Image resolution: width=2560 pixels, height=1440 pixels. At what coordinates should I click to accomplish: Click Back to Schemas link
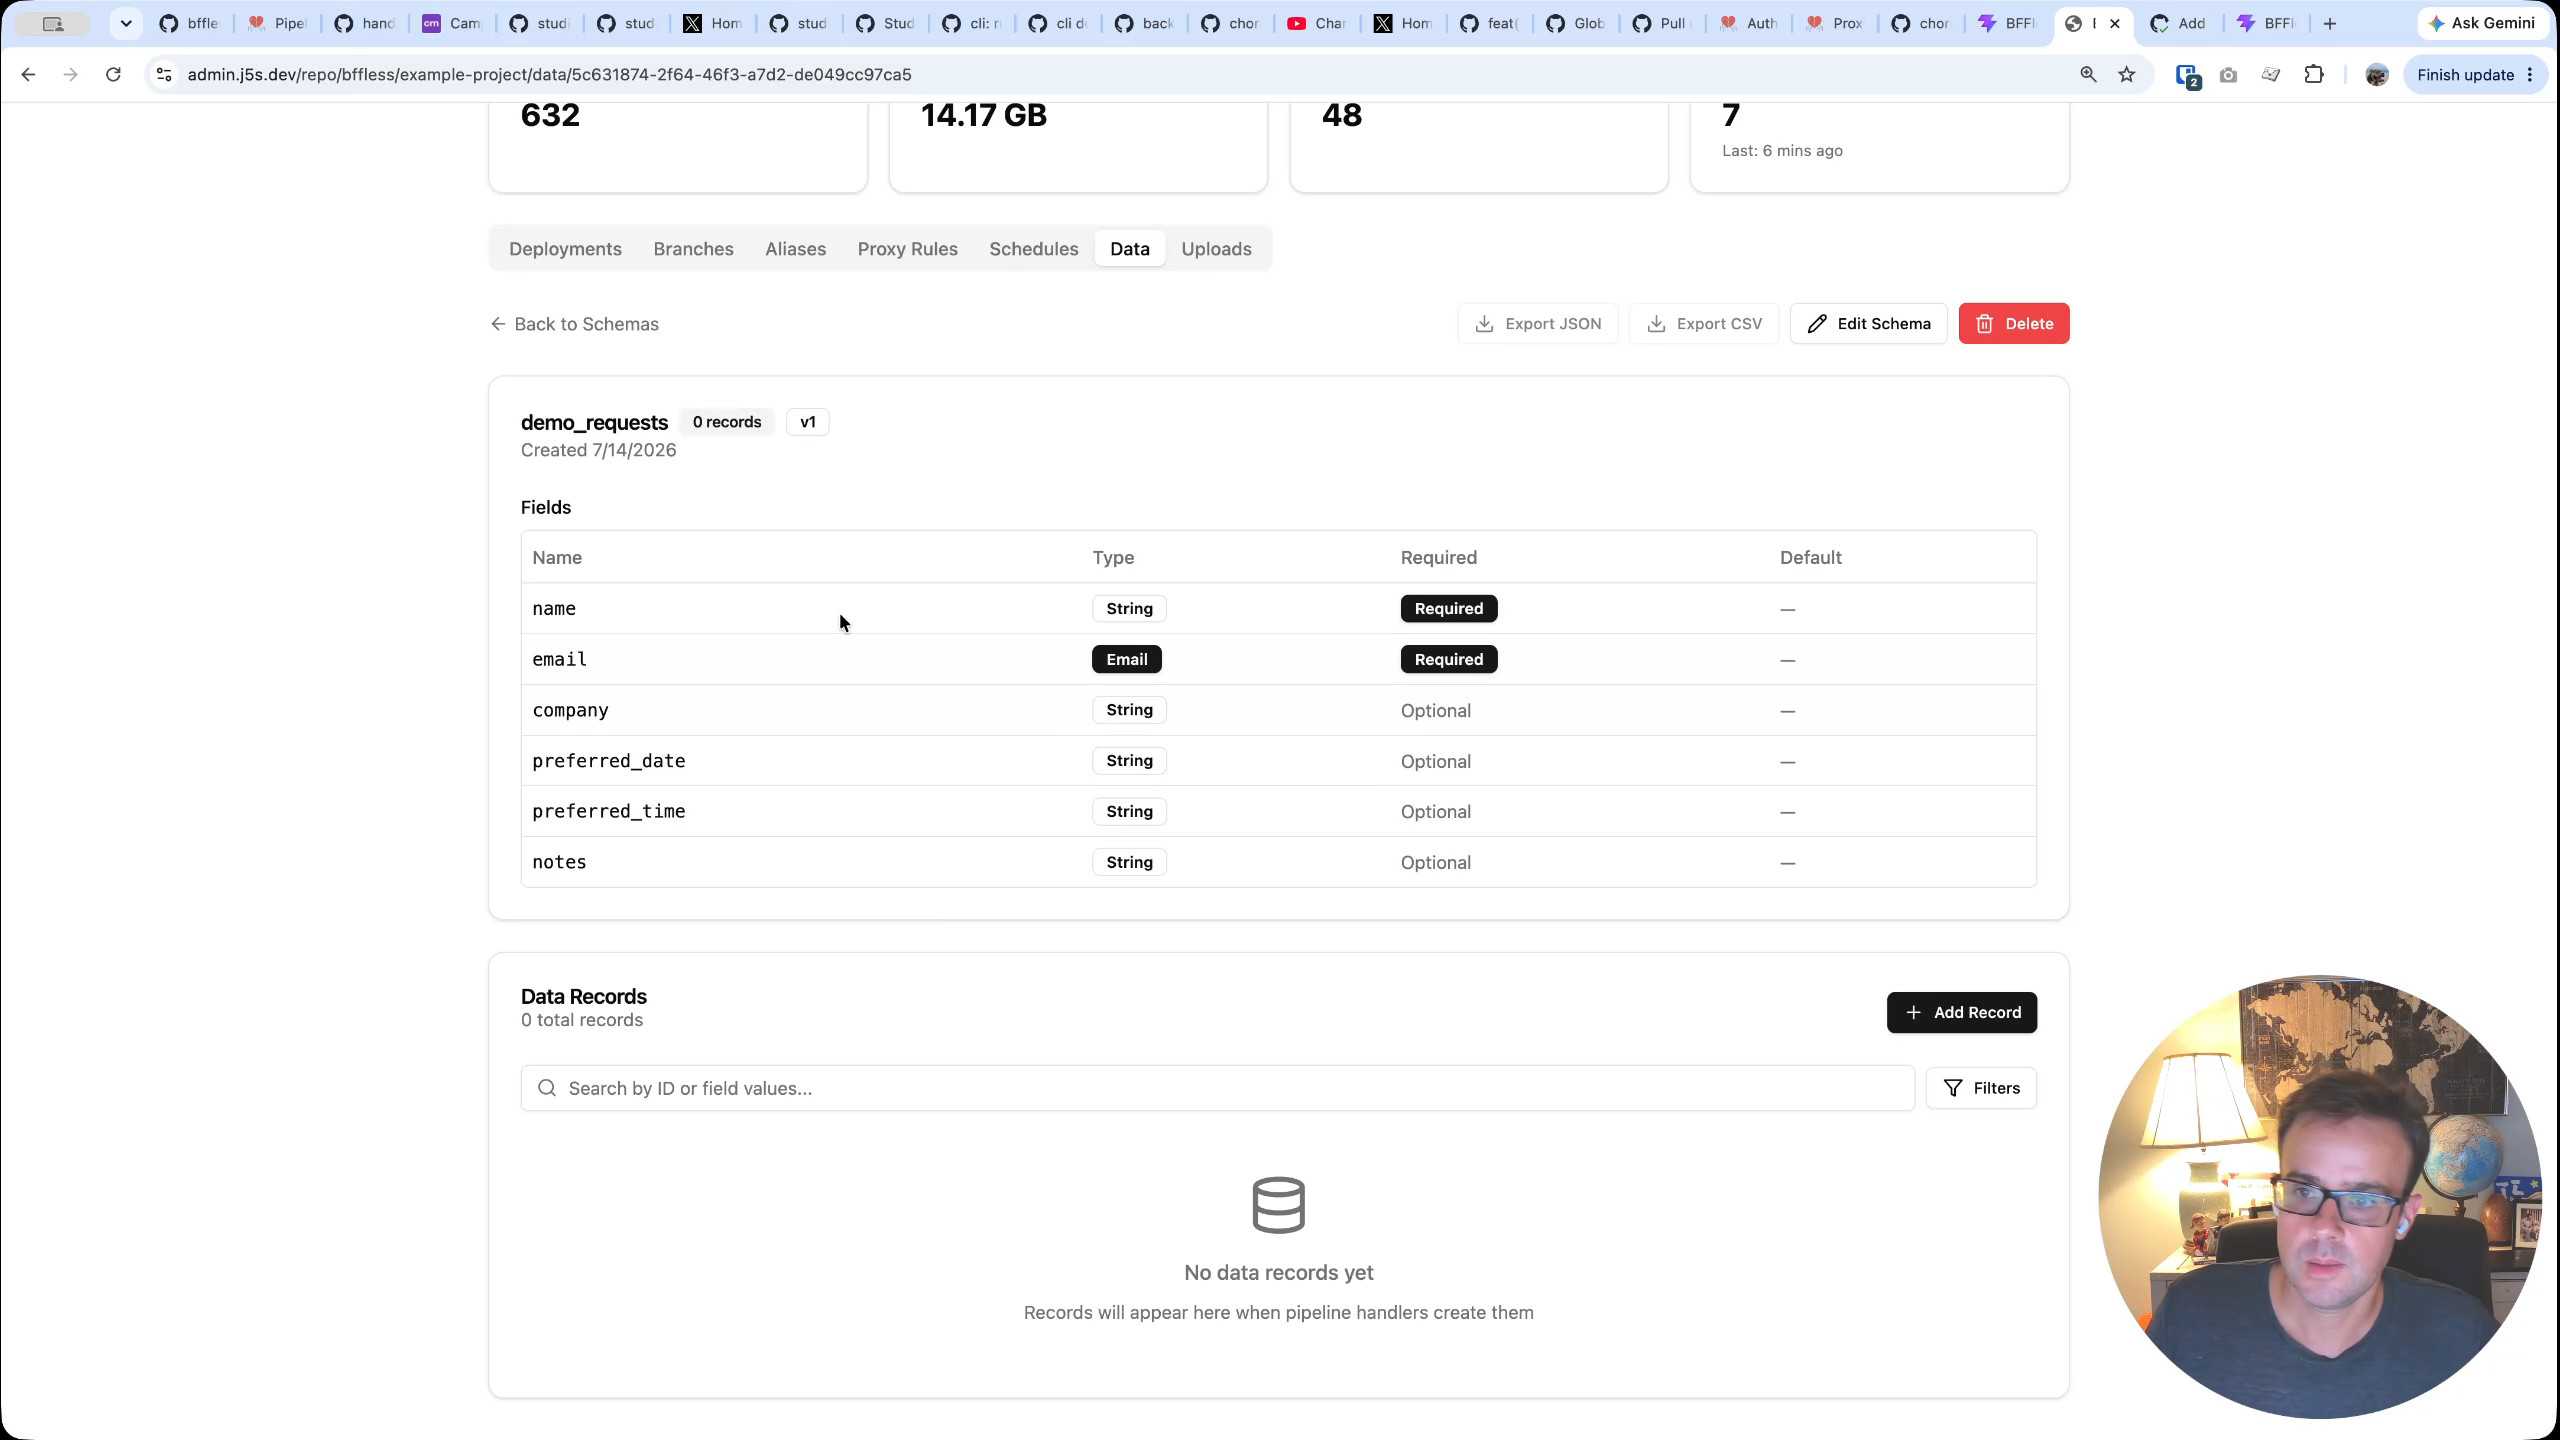pos(575,324)
